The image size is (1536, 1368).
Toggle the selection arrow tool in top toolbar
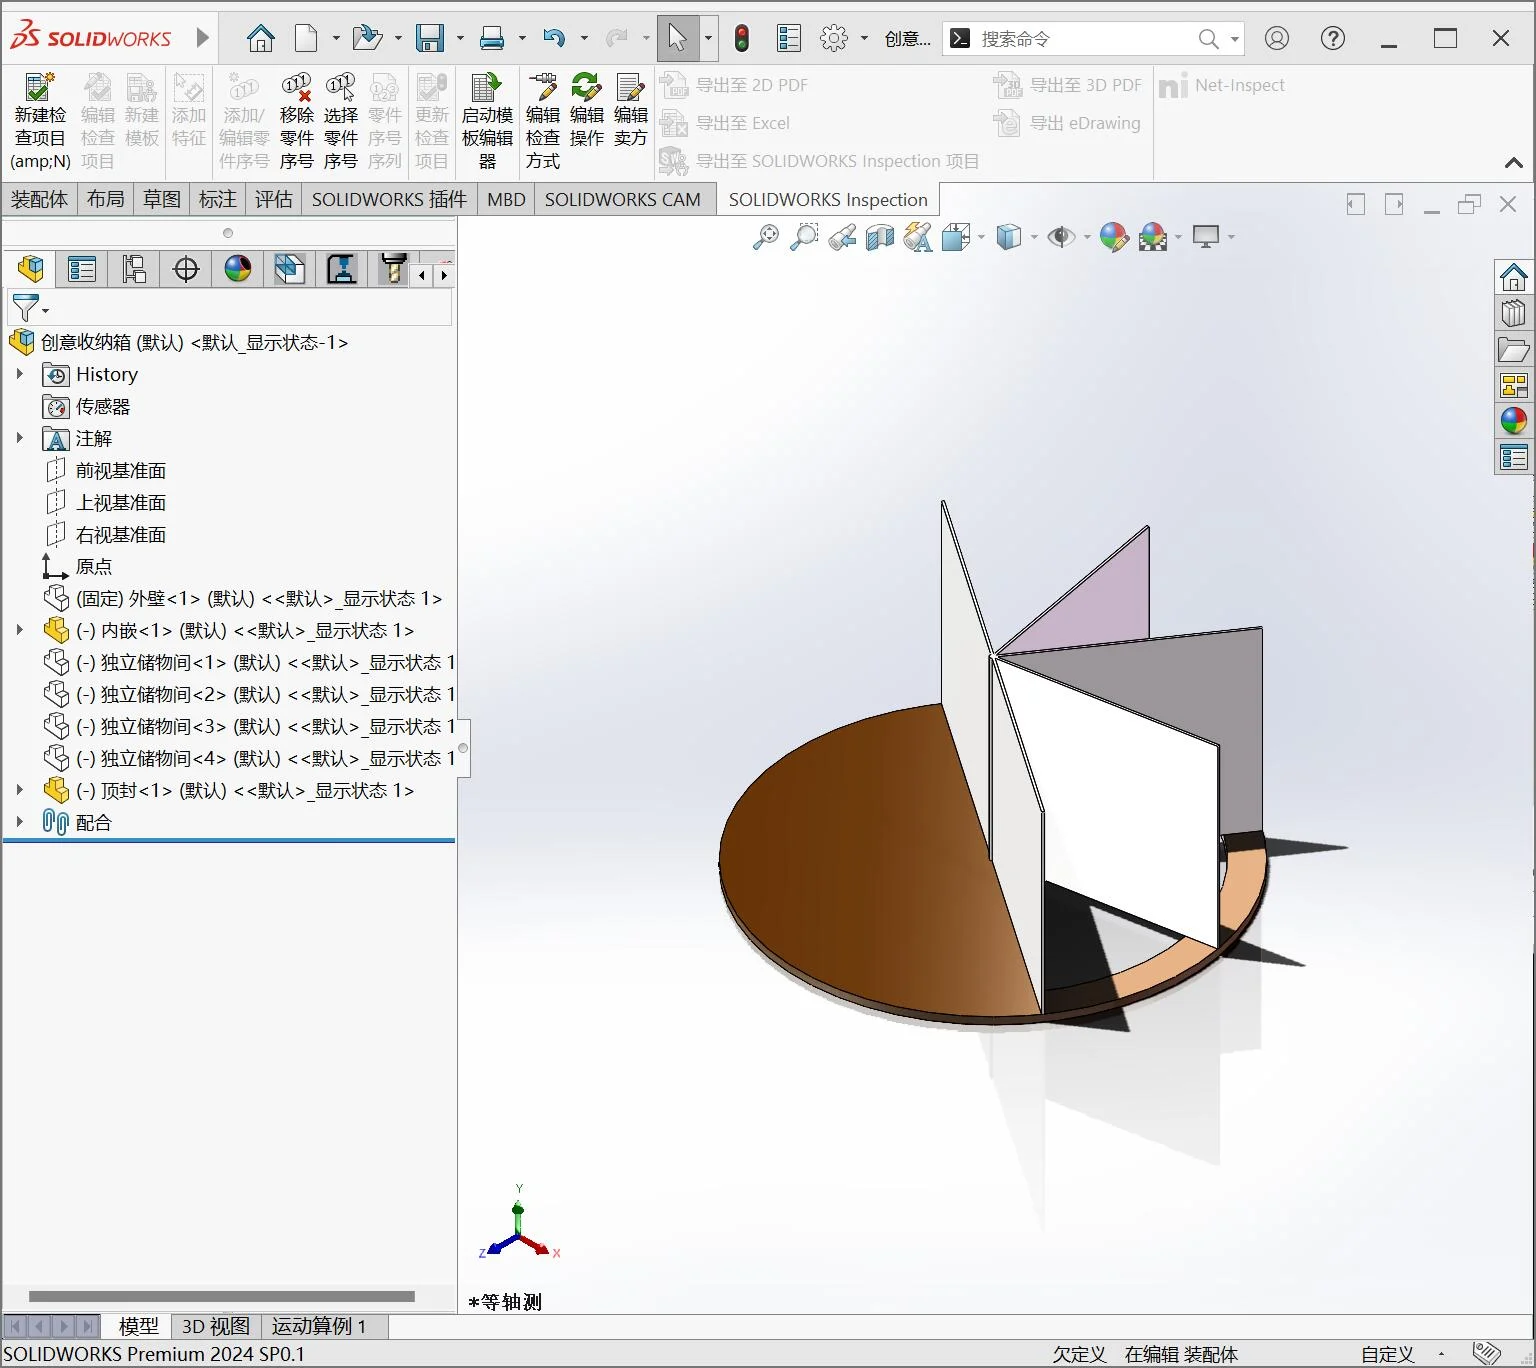tap(677, 38)
